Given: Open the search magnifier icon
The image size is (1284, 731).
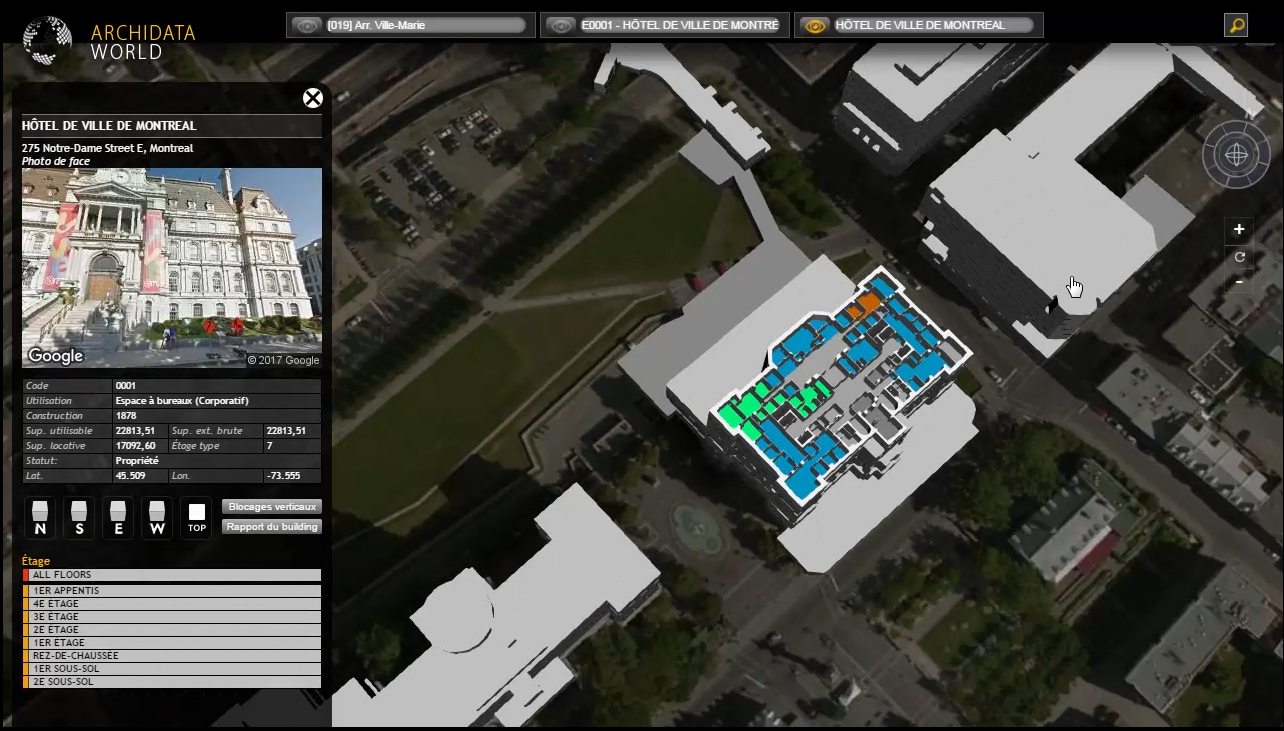Looking at the screenshot, I should (1236, 25).
